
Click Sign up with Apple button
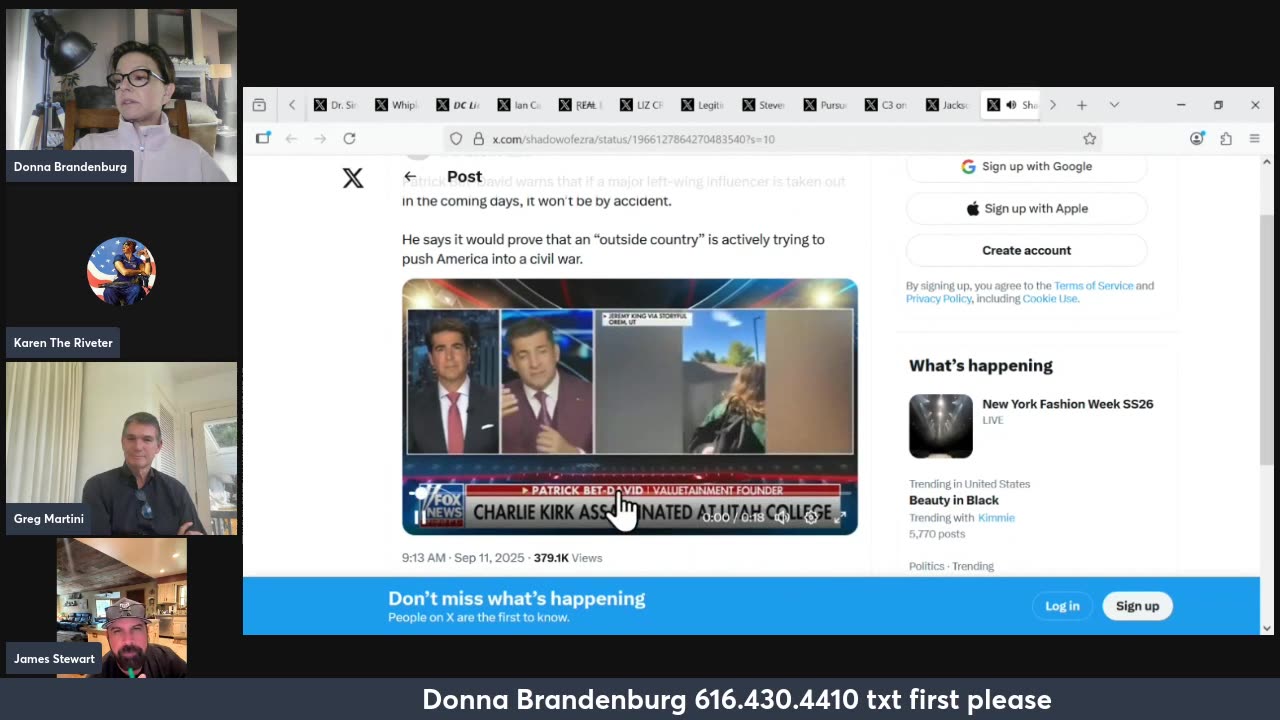click(x=1027, y=209)
